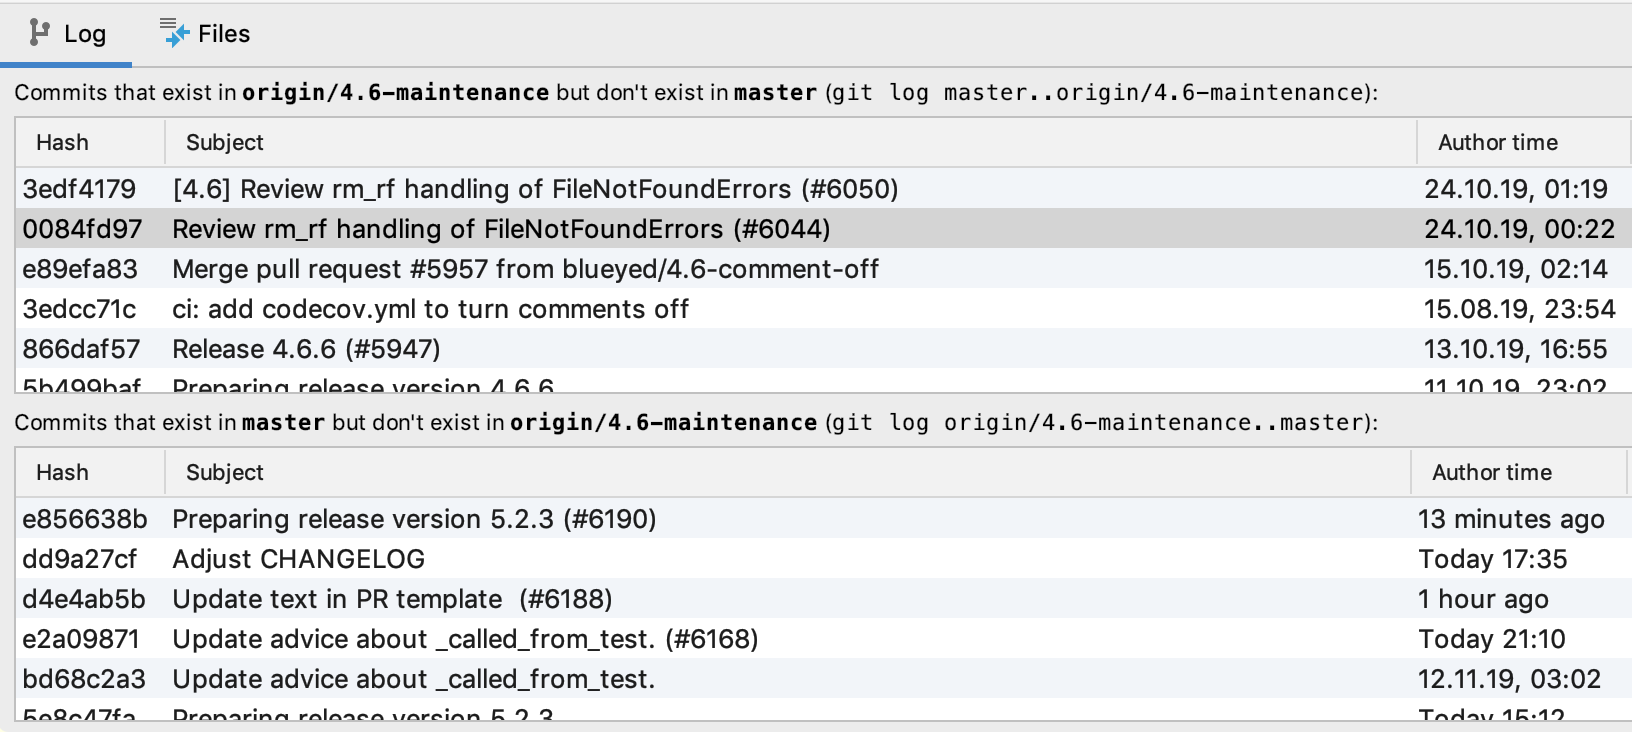Sort top table by Subject column header

pos(225,143)
